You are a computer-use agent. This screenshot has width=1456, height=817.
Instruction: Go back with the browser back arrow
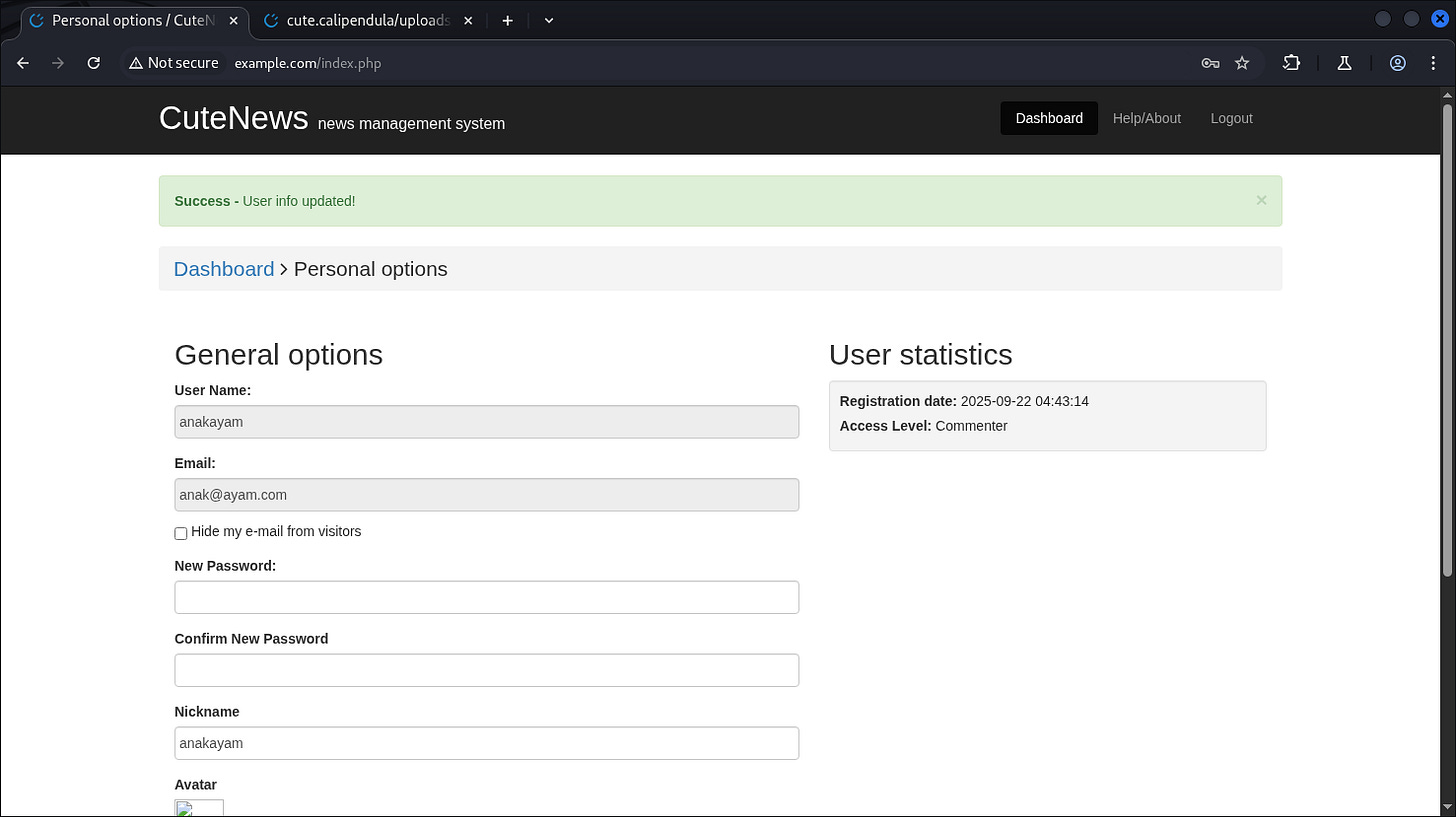pyautogui.click(x=23, y=63)
